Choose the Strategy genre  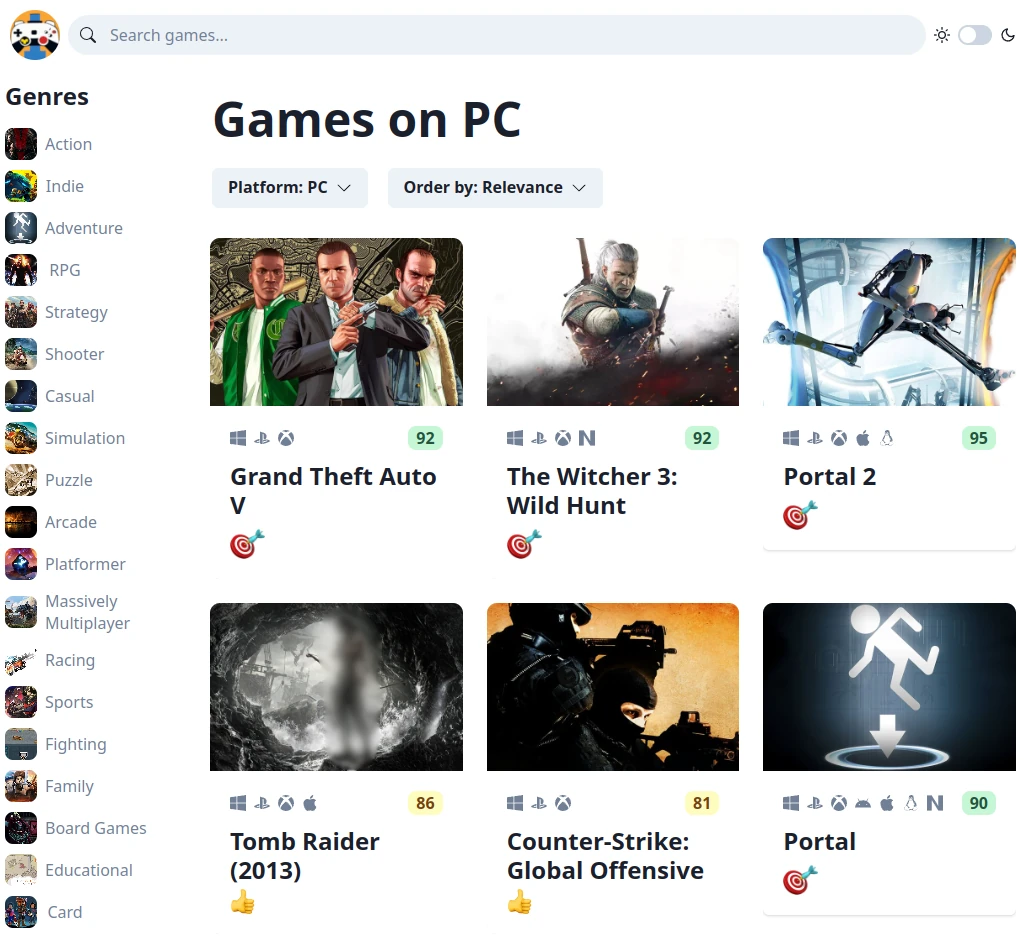(x=77, y=312)
